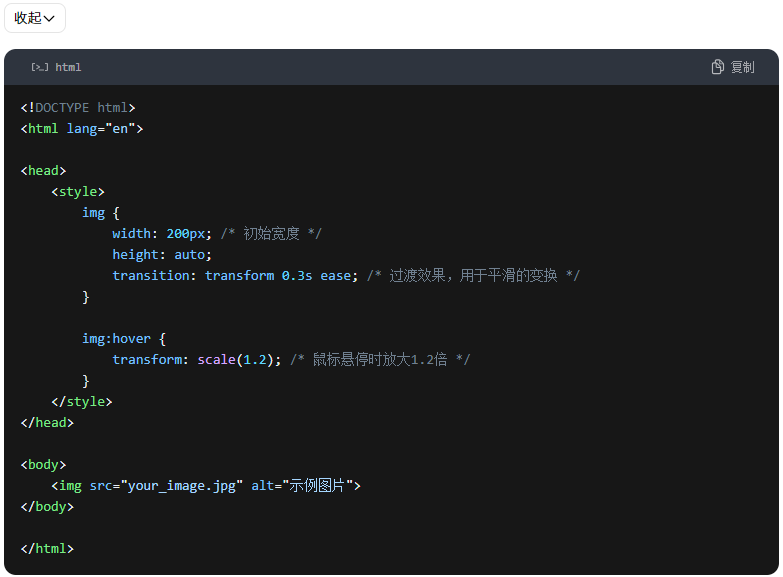Click the closing </html> tag
The width and height of the screenshot is (783, 577).
(47, 549)
